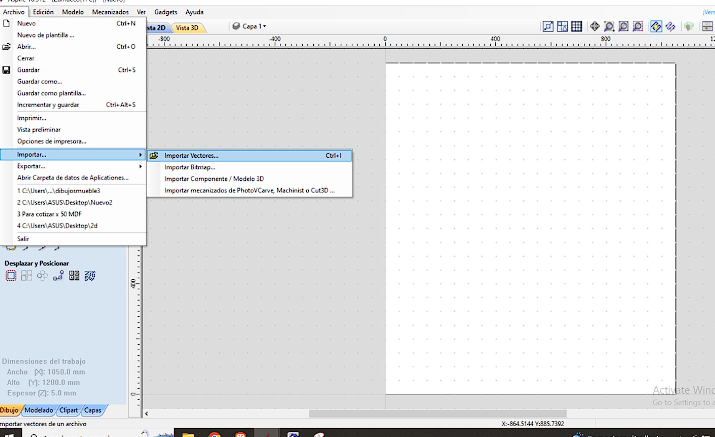Viewport: 715px width, 437px height.
Task: Choose Salir to exit application
Action: click(x=73, y=239)
